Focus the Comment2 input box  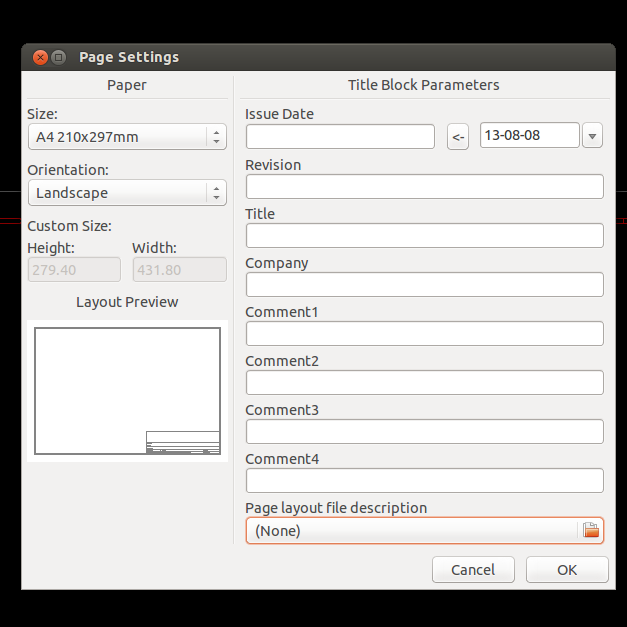(424, 383)
